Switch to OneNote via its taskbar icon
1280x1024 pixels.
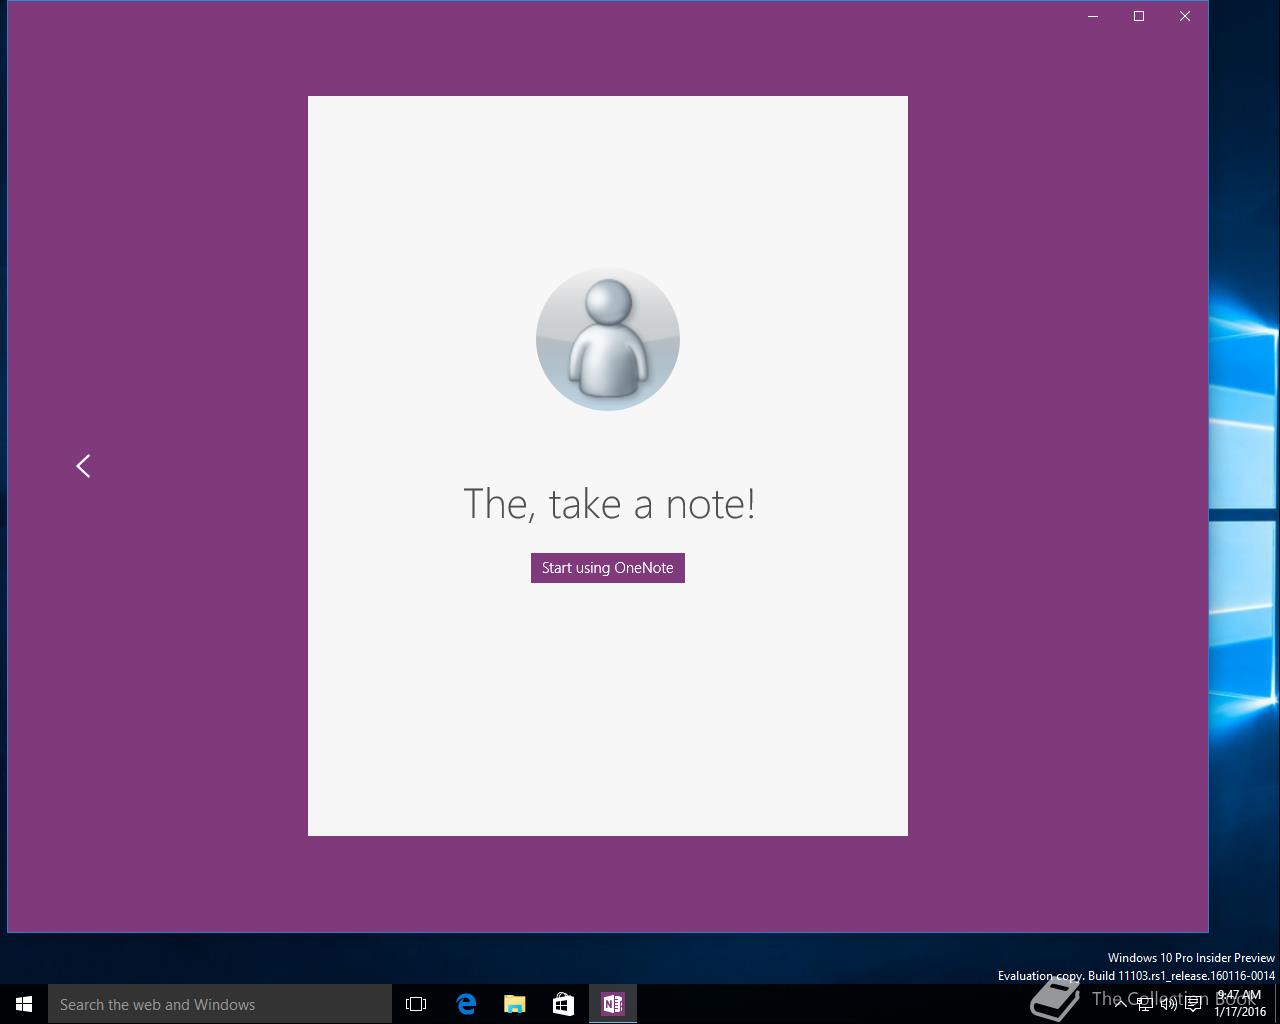coord(613,1004)
